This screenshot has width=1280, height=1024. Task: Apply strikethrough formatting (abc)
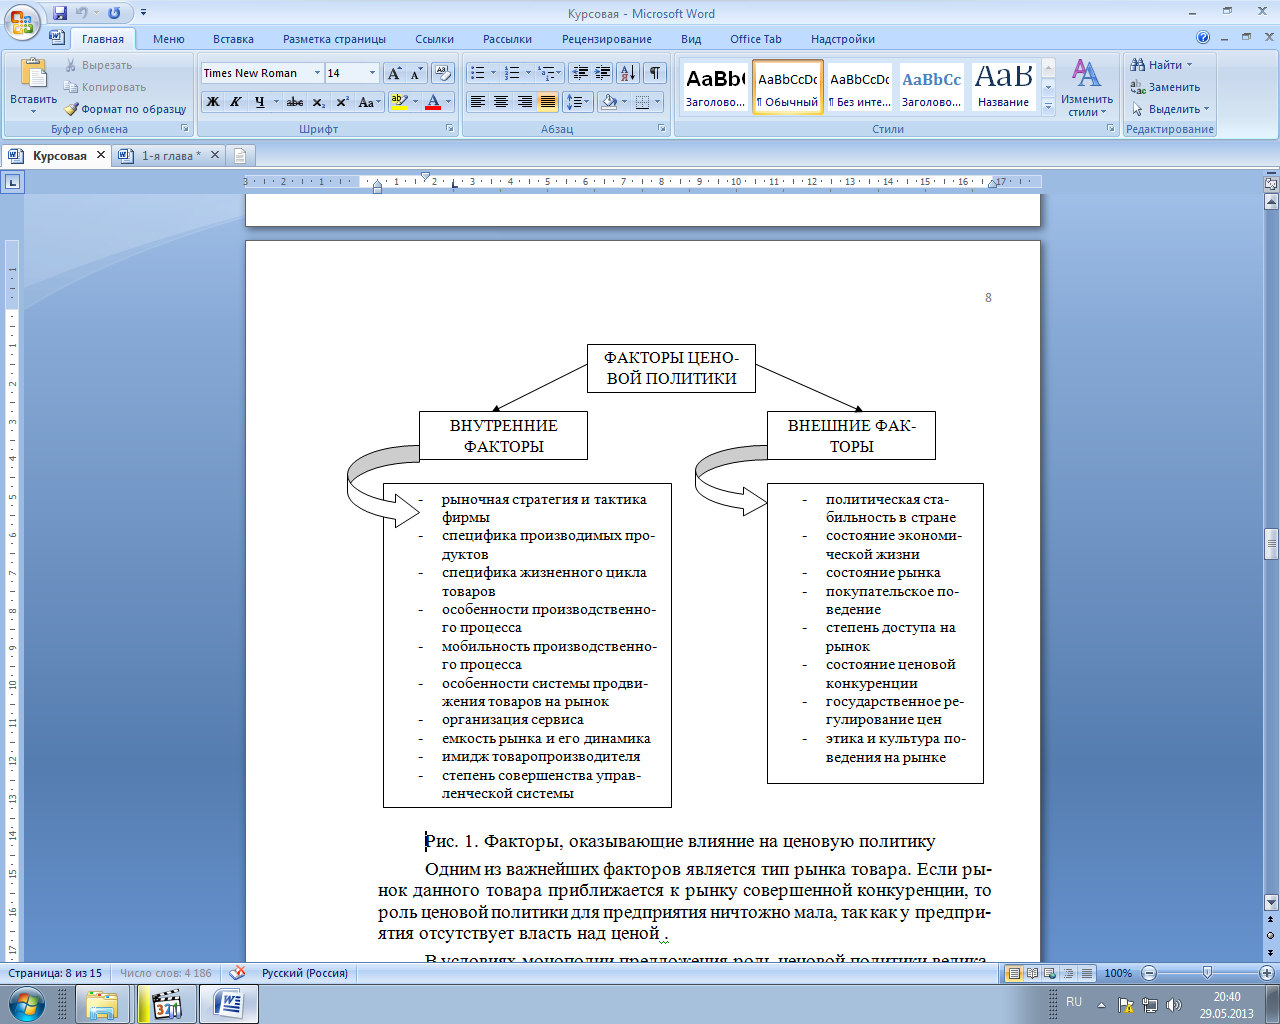pyautogui.click(x=294, y=102)
